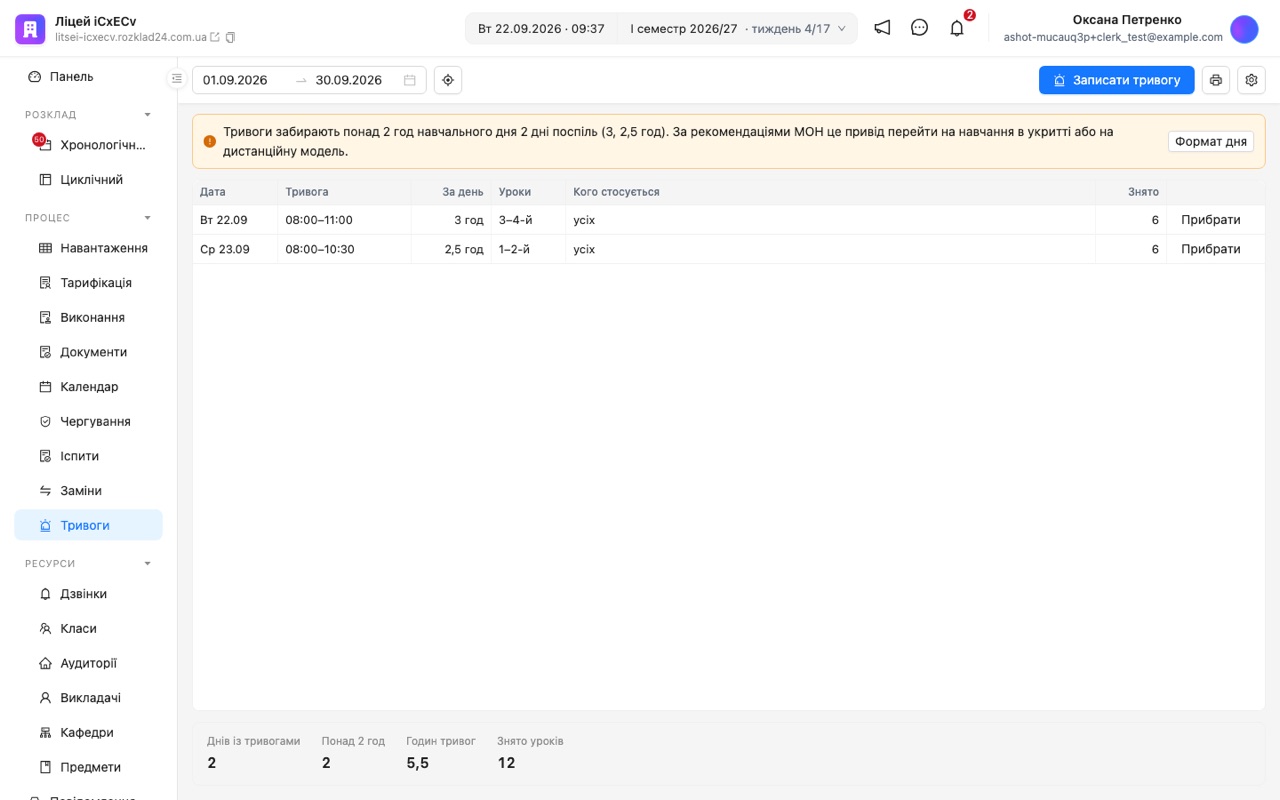Open Хронологічний schedule item
This screenshot has width=1280, height=800.
(88, 145)
